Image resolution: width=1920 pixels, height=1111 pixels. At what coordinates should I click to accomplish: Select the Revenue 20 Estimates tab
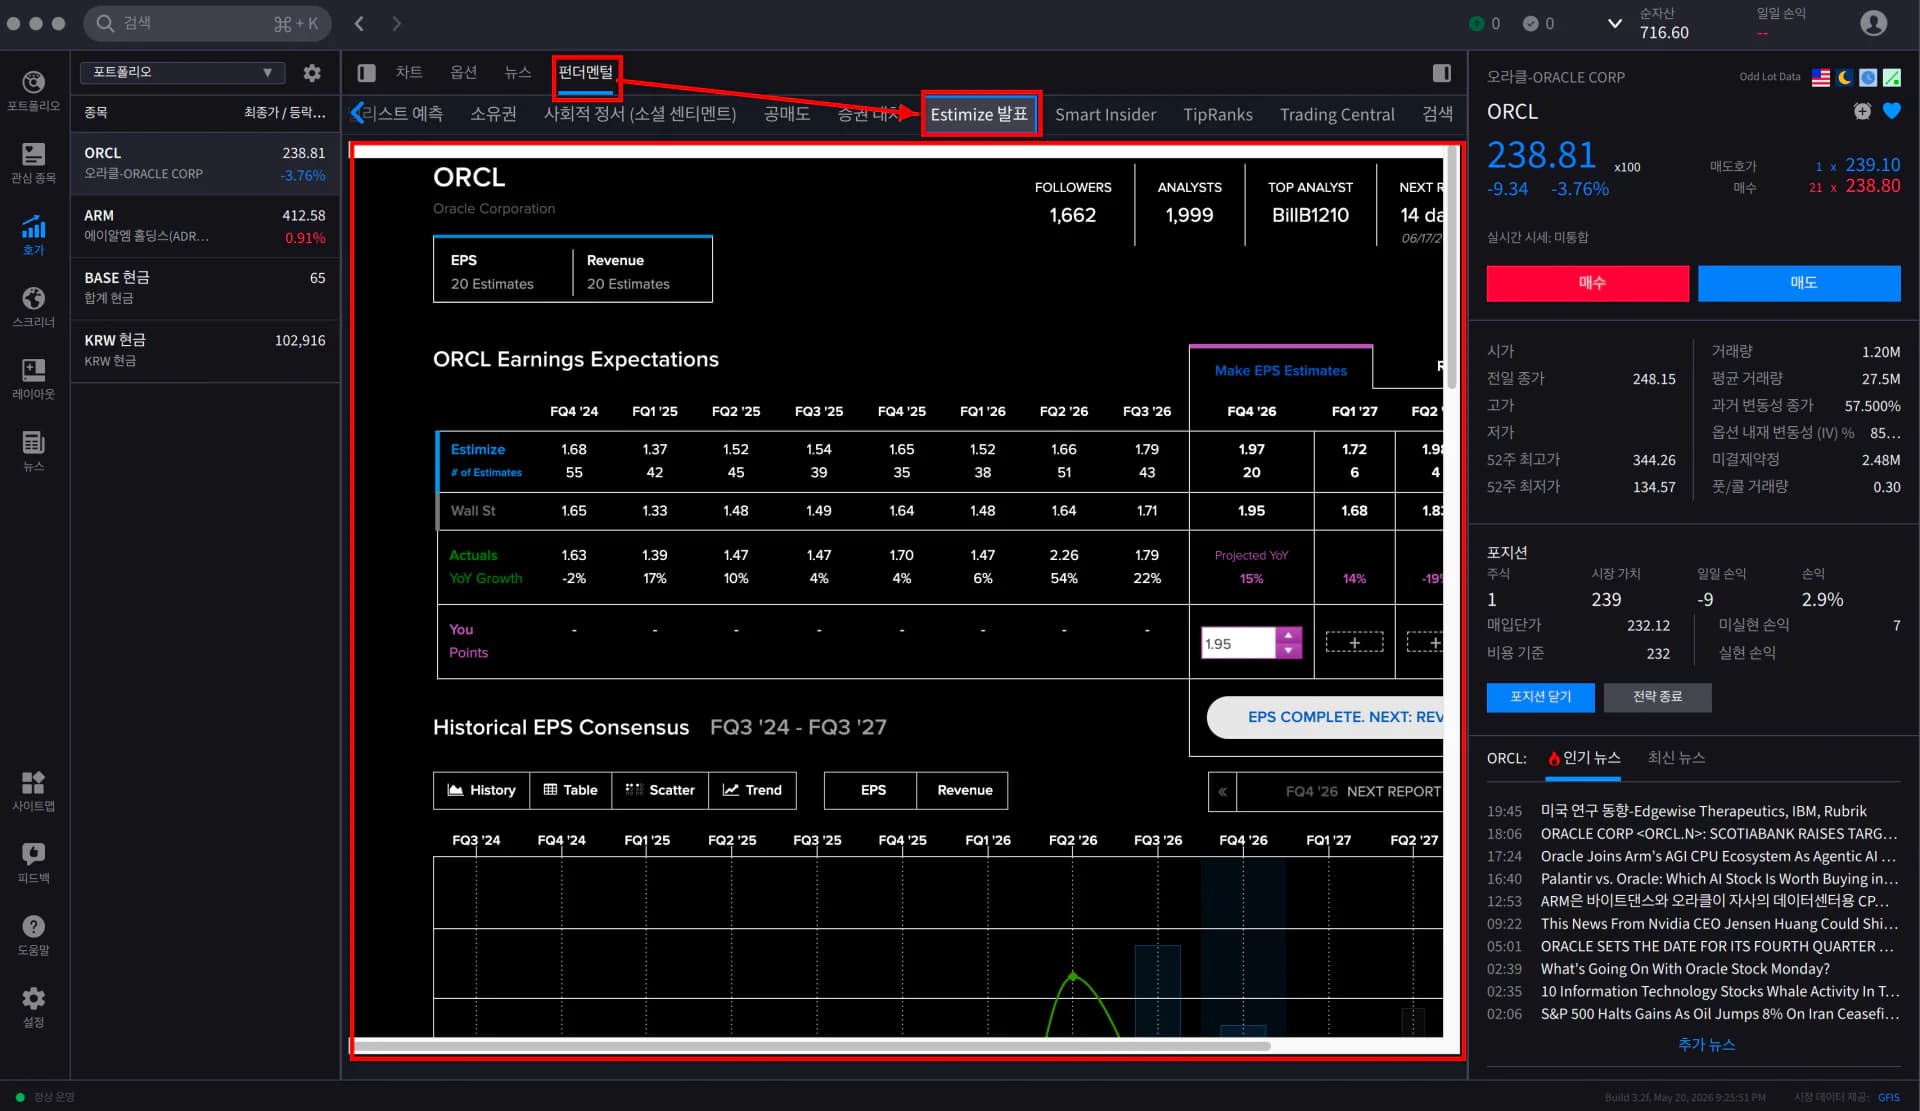pyautogui.click(x=642, y=271)
